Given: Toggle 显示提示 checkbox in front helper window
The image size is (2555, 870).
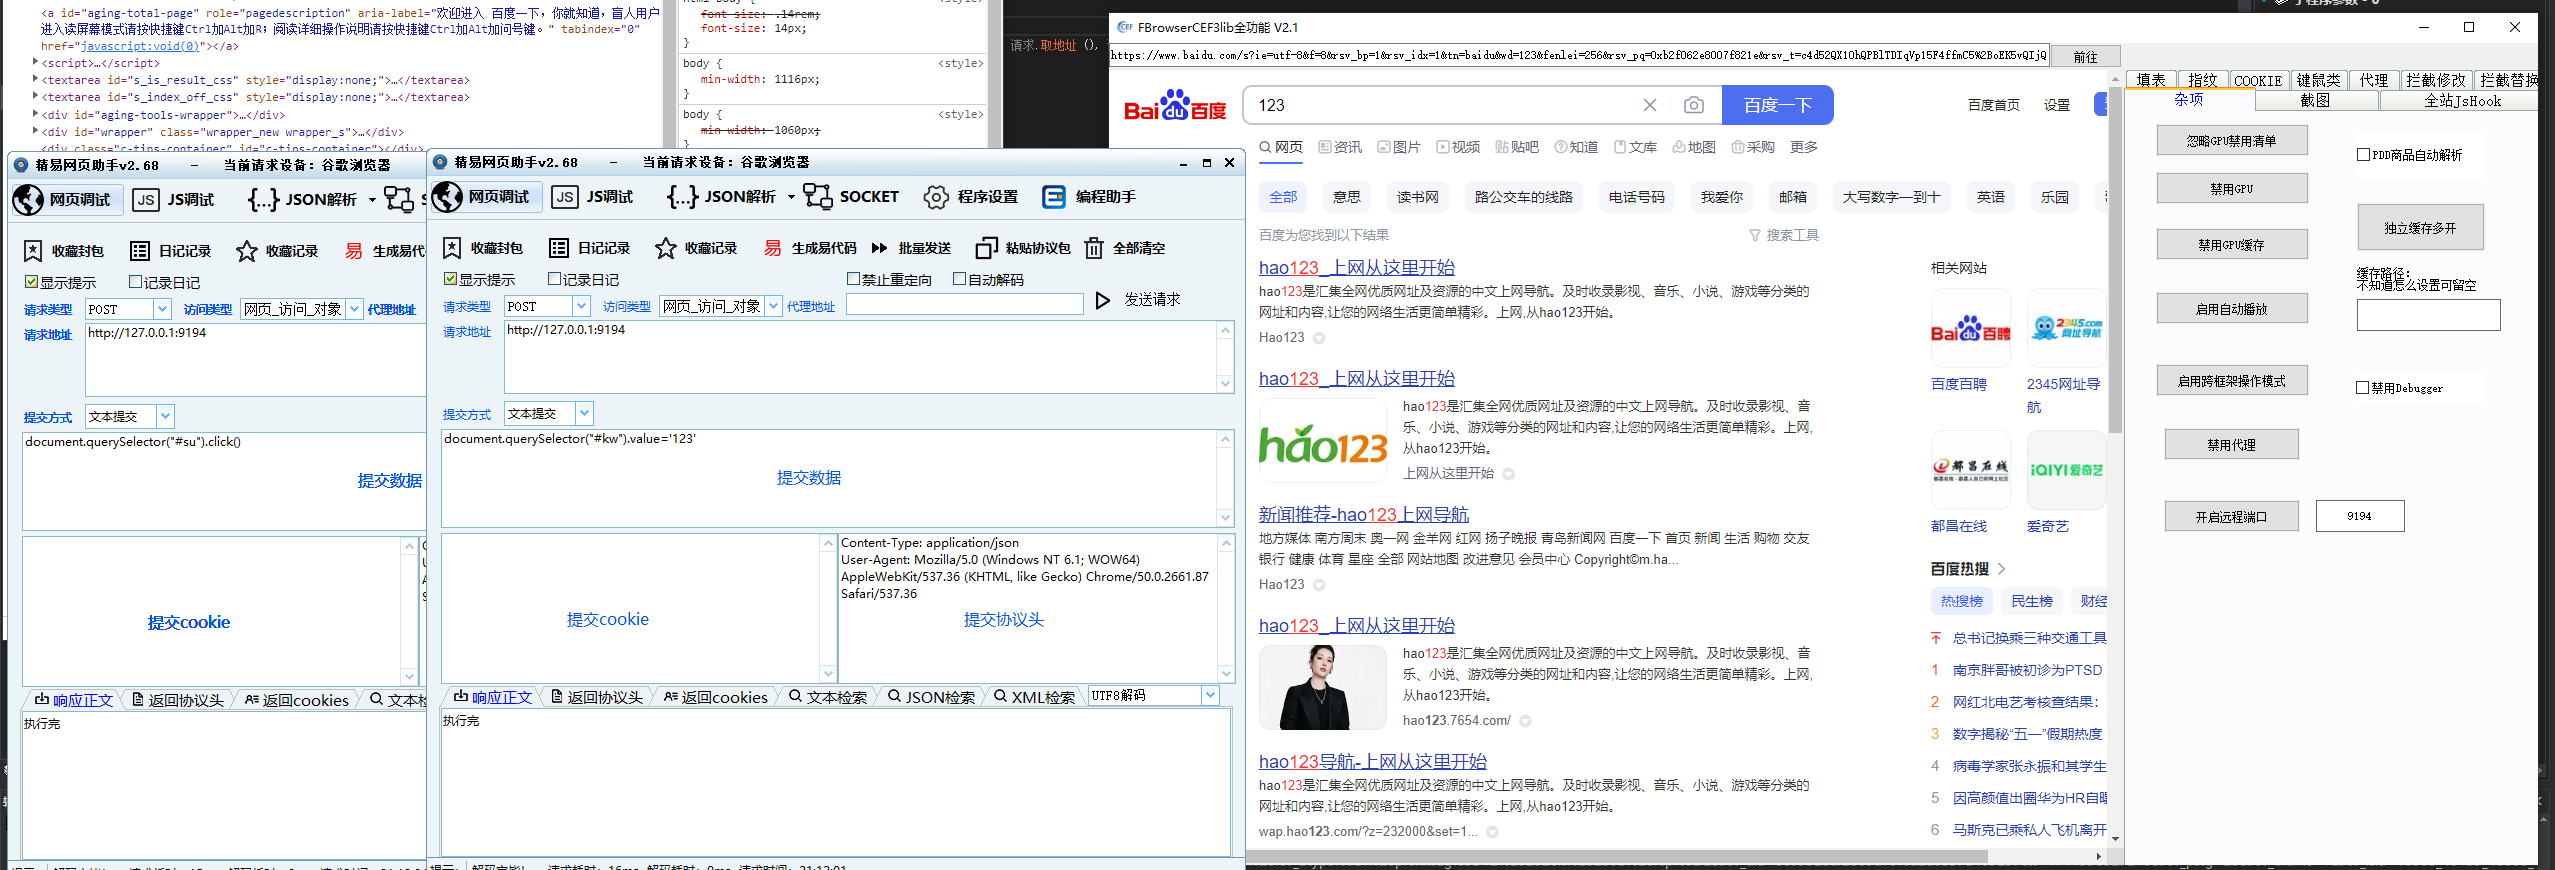Looking at the screenshot, I should (x=450, y=279).
